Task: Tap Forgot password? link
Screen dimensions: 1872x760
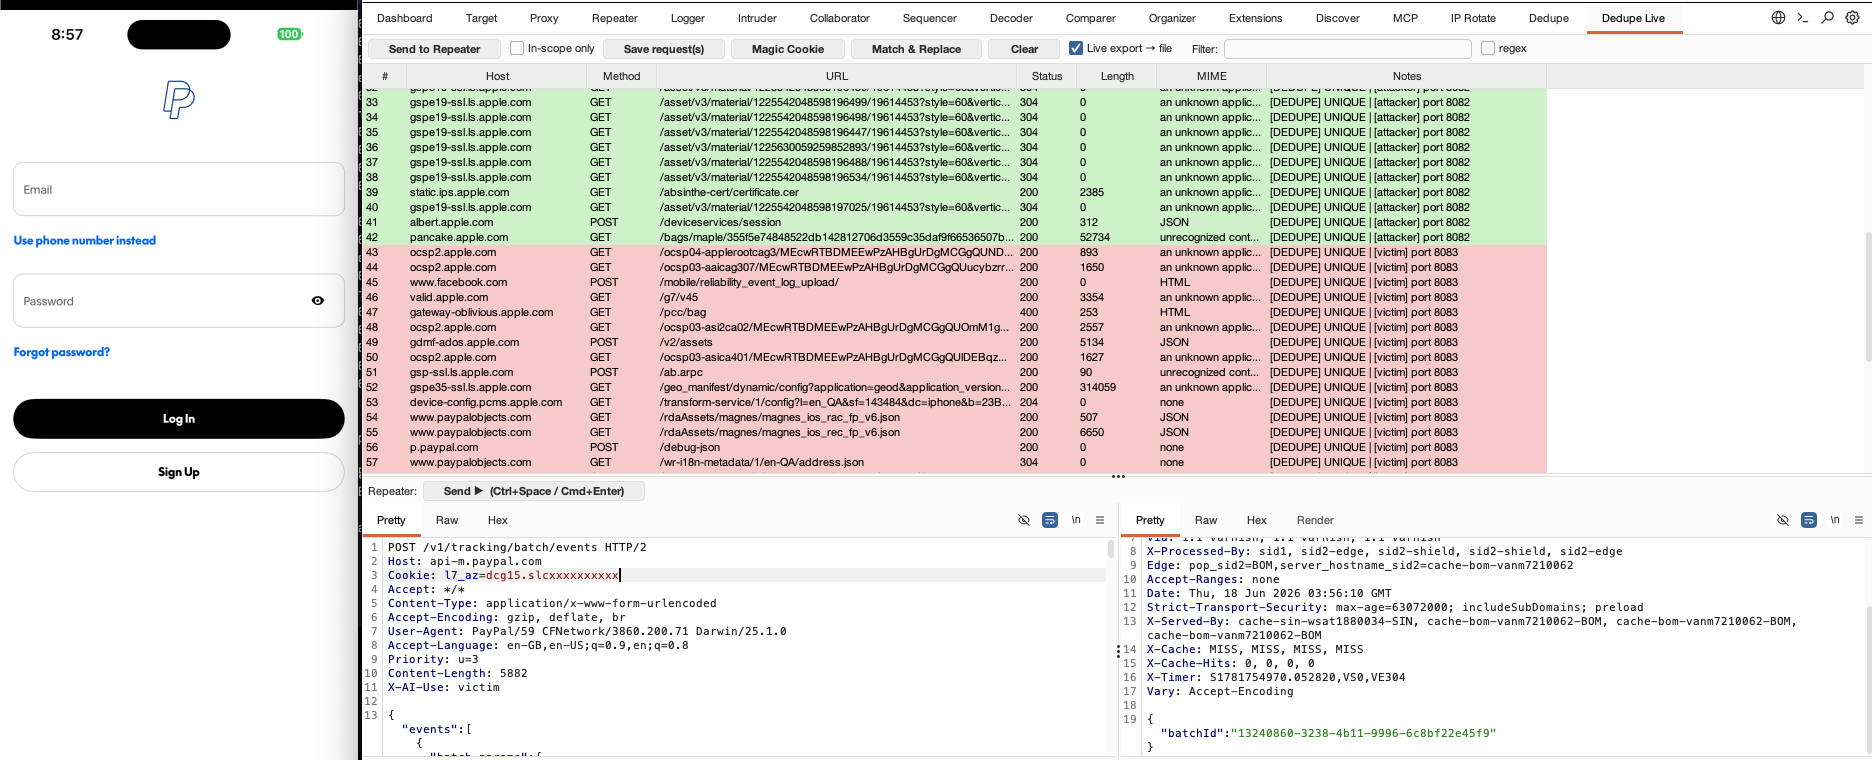Action: (x=62, y=352)
